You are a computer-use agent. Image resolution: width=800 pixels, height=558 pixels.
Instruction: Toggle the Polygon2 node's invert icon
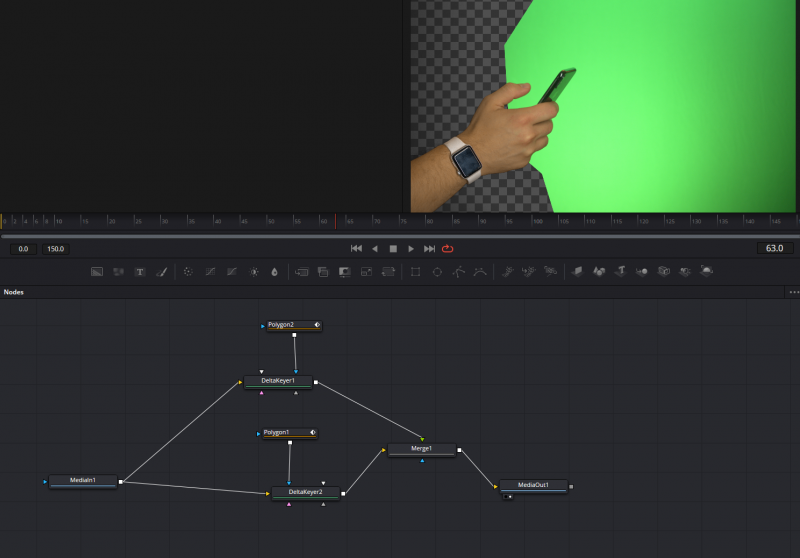317,325
